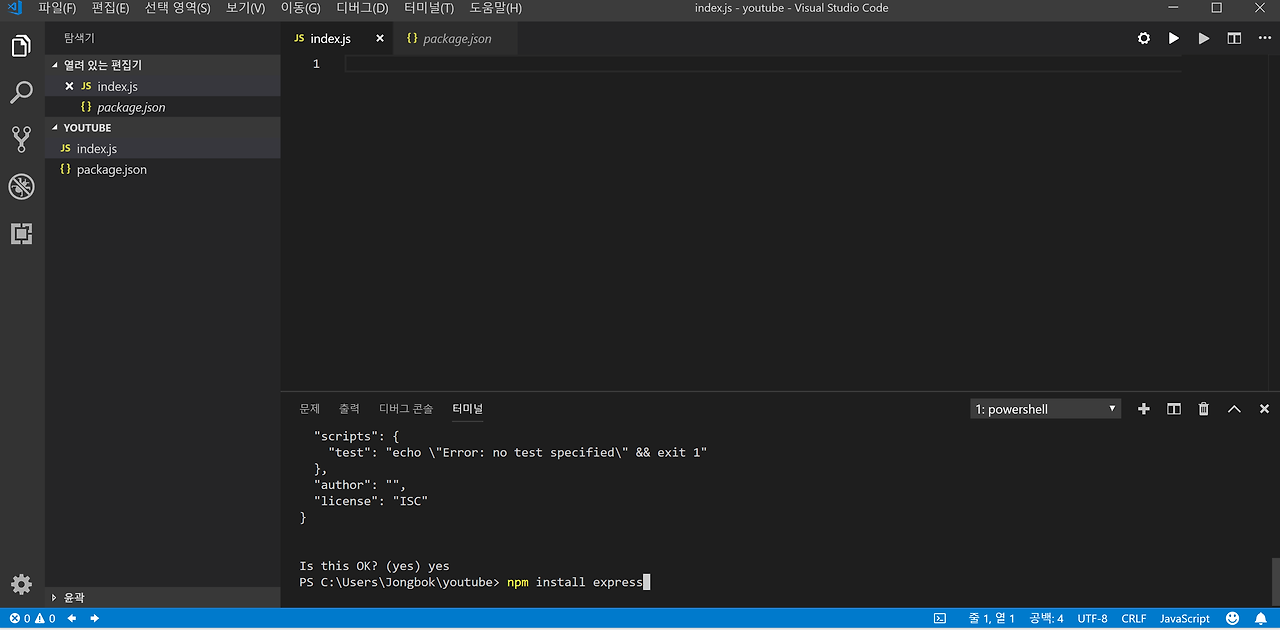The image size is (1280, 630).
Task: Open the Explorer view in activity bar
Action: [x=21, y=46]
